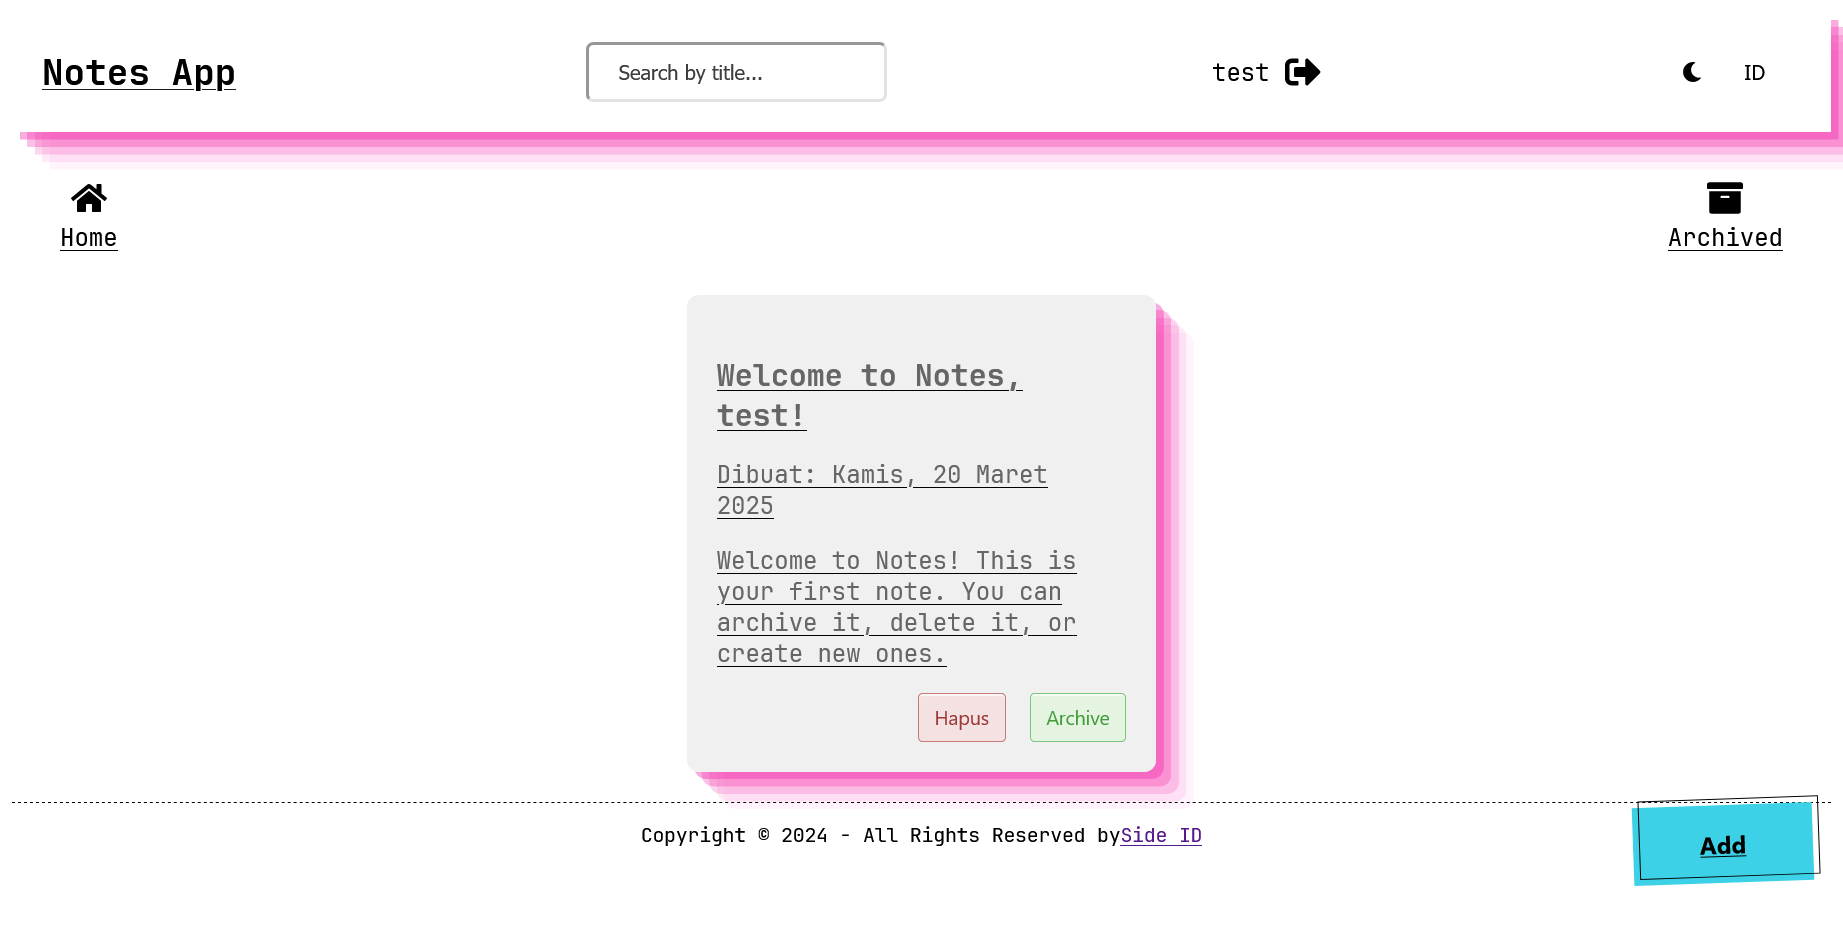Open the Archived box icon
This screenshot has width=1843, height=936.
1725,198
